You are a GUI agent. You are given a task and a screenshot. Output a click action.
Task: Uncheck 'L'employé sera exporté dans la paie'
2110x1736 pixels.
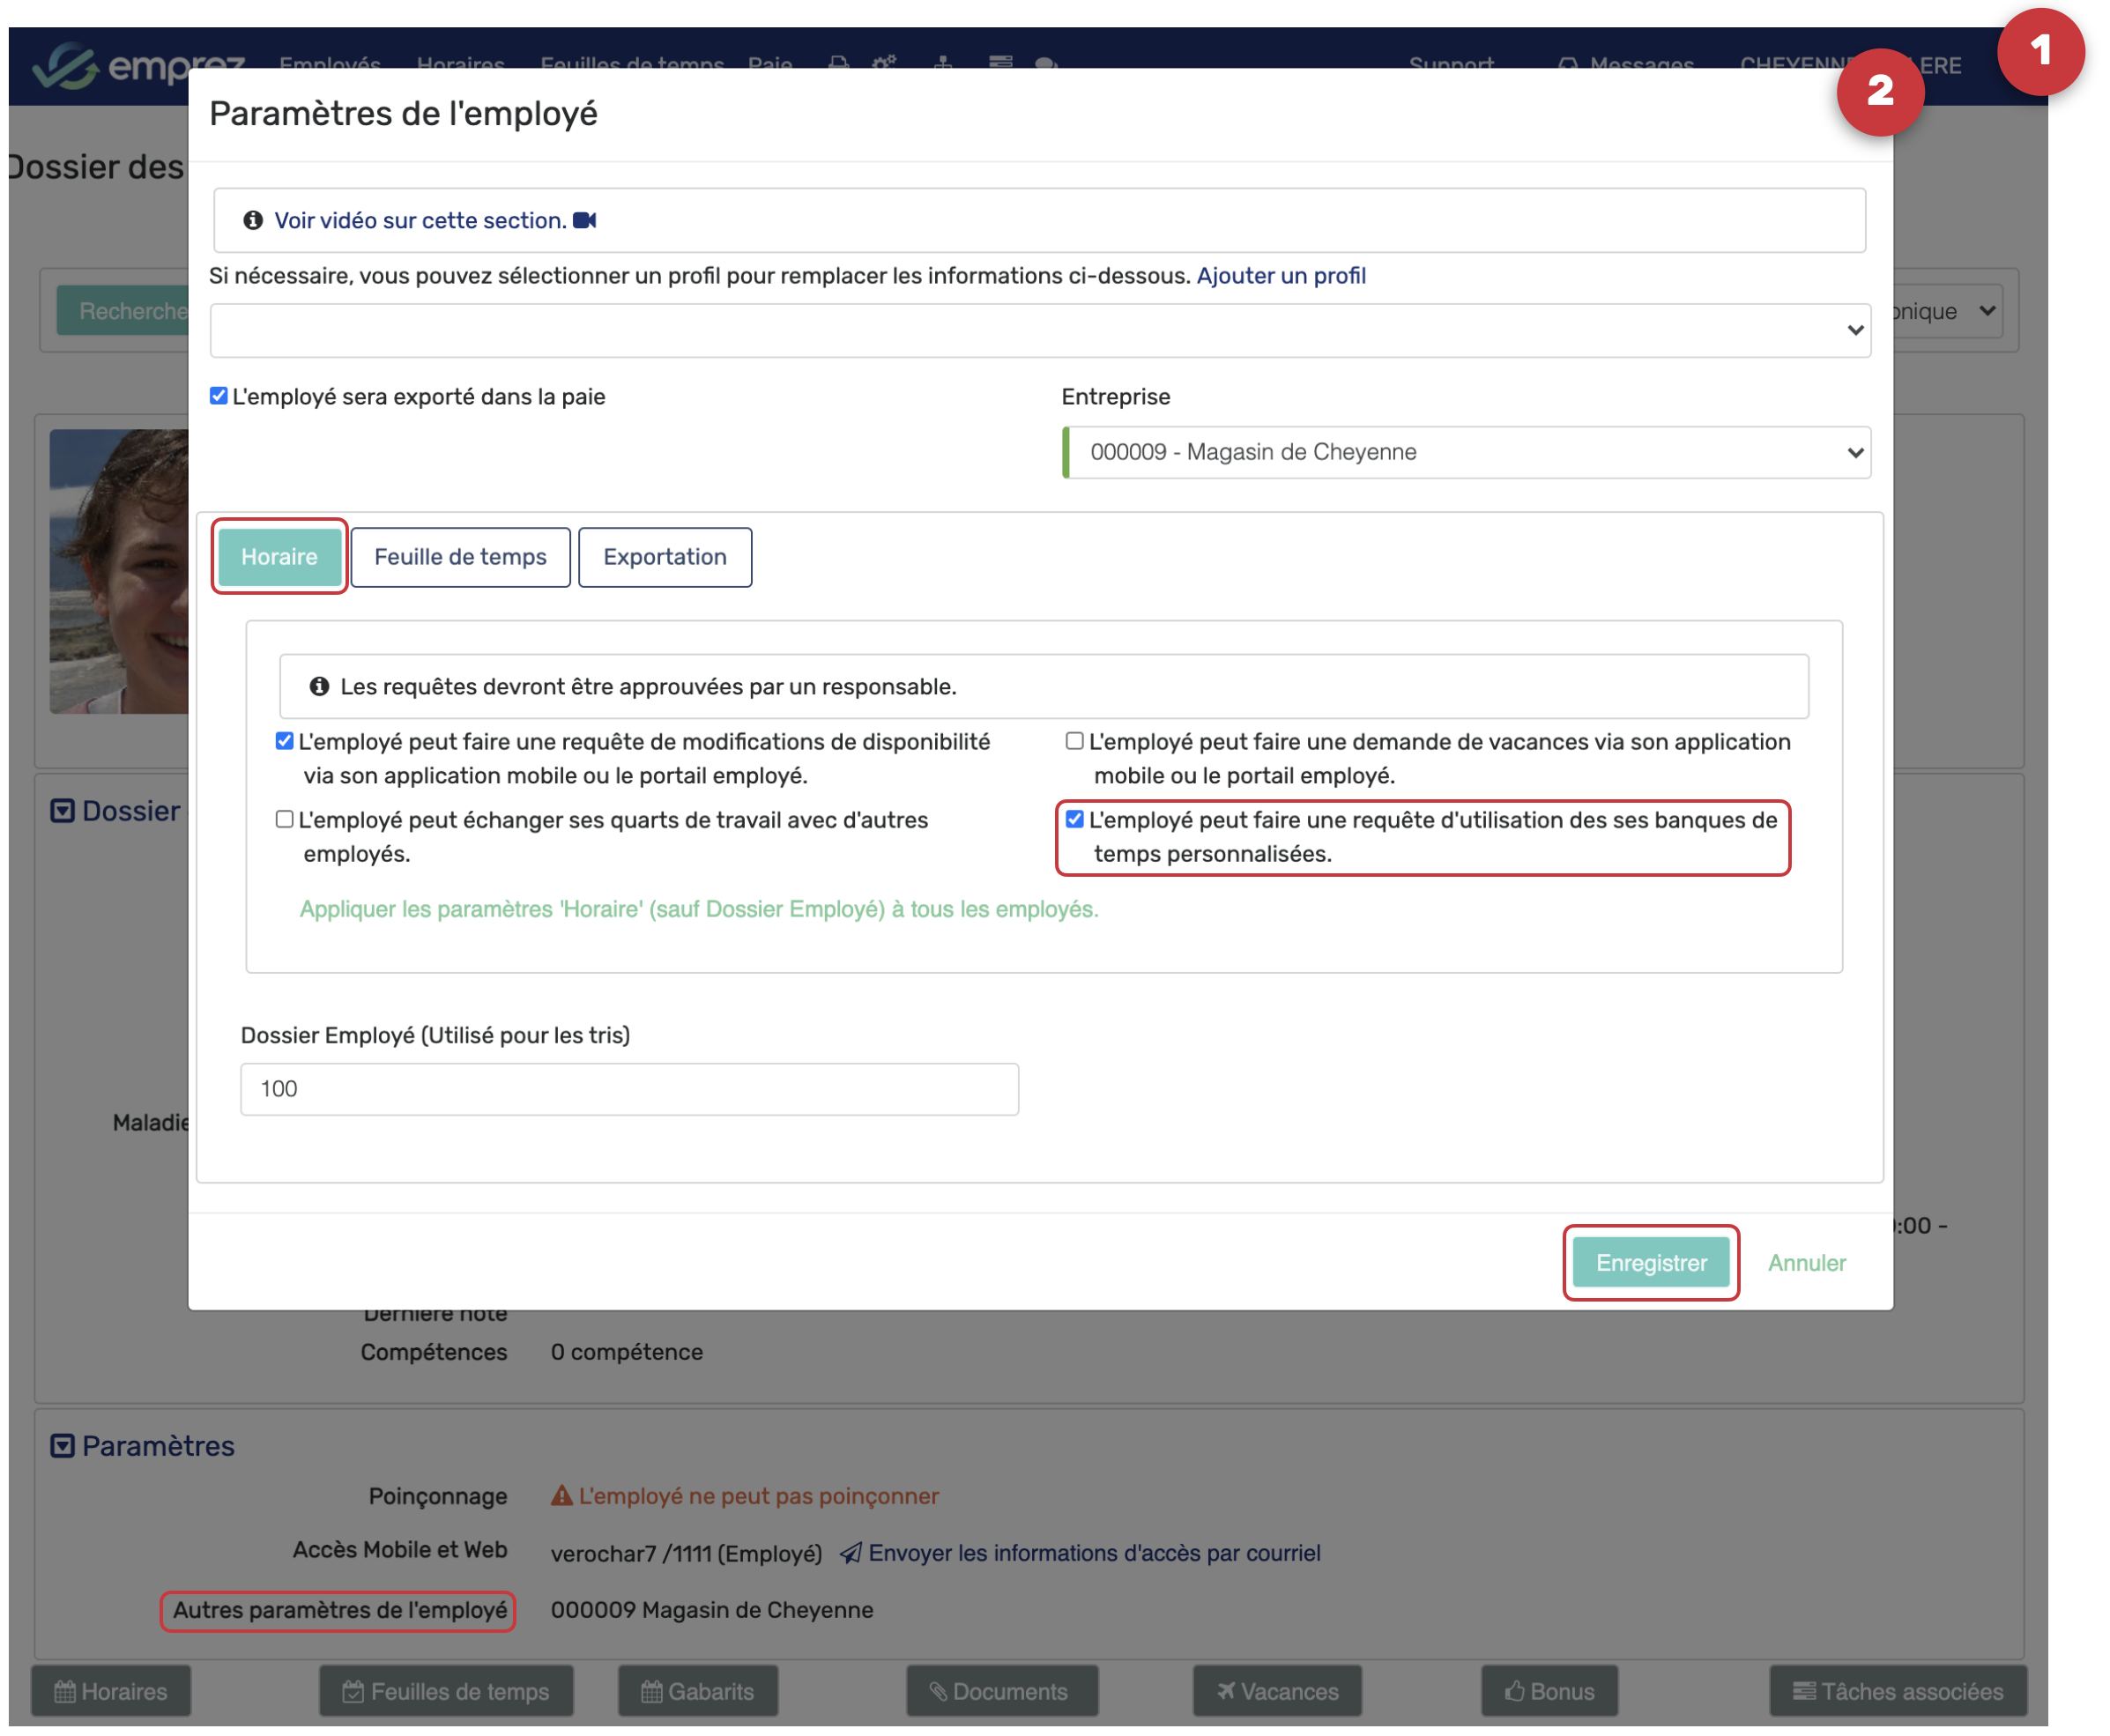tap(218, 396)
